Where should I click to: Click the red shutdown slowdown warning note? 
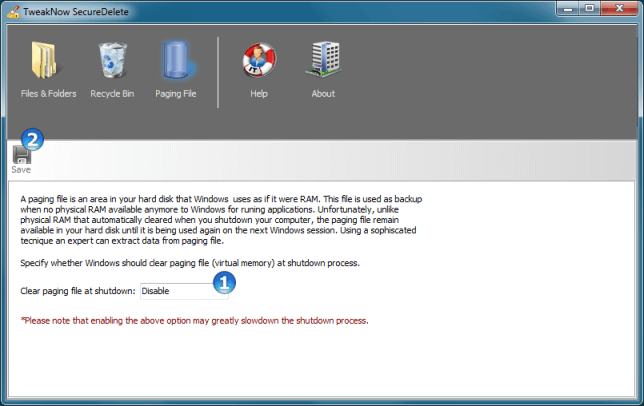pos(195,321)
